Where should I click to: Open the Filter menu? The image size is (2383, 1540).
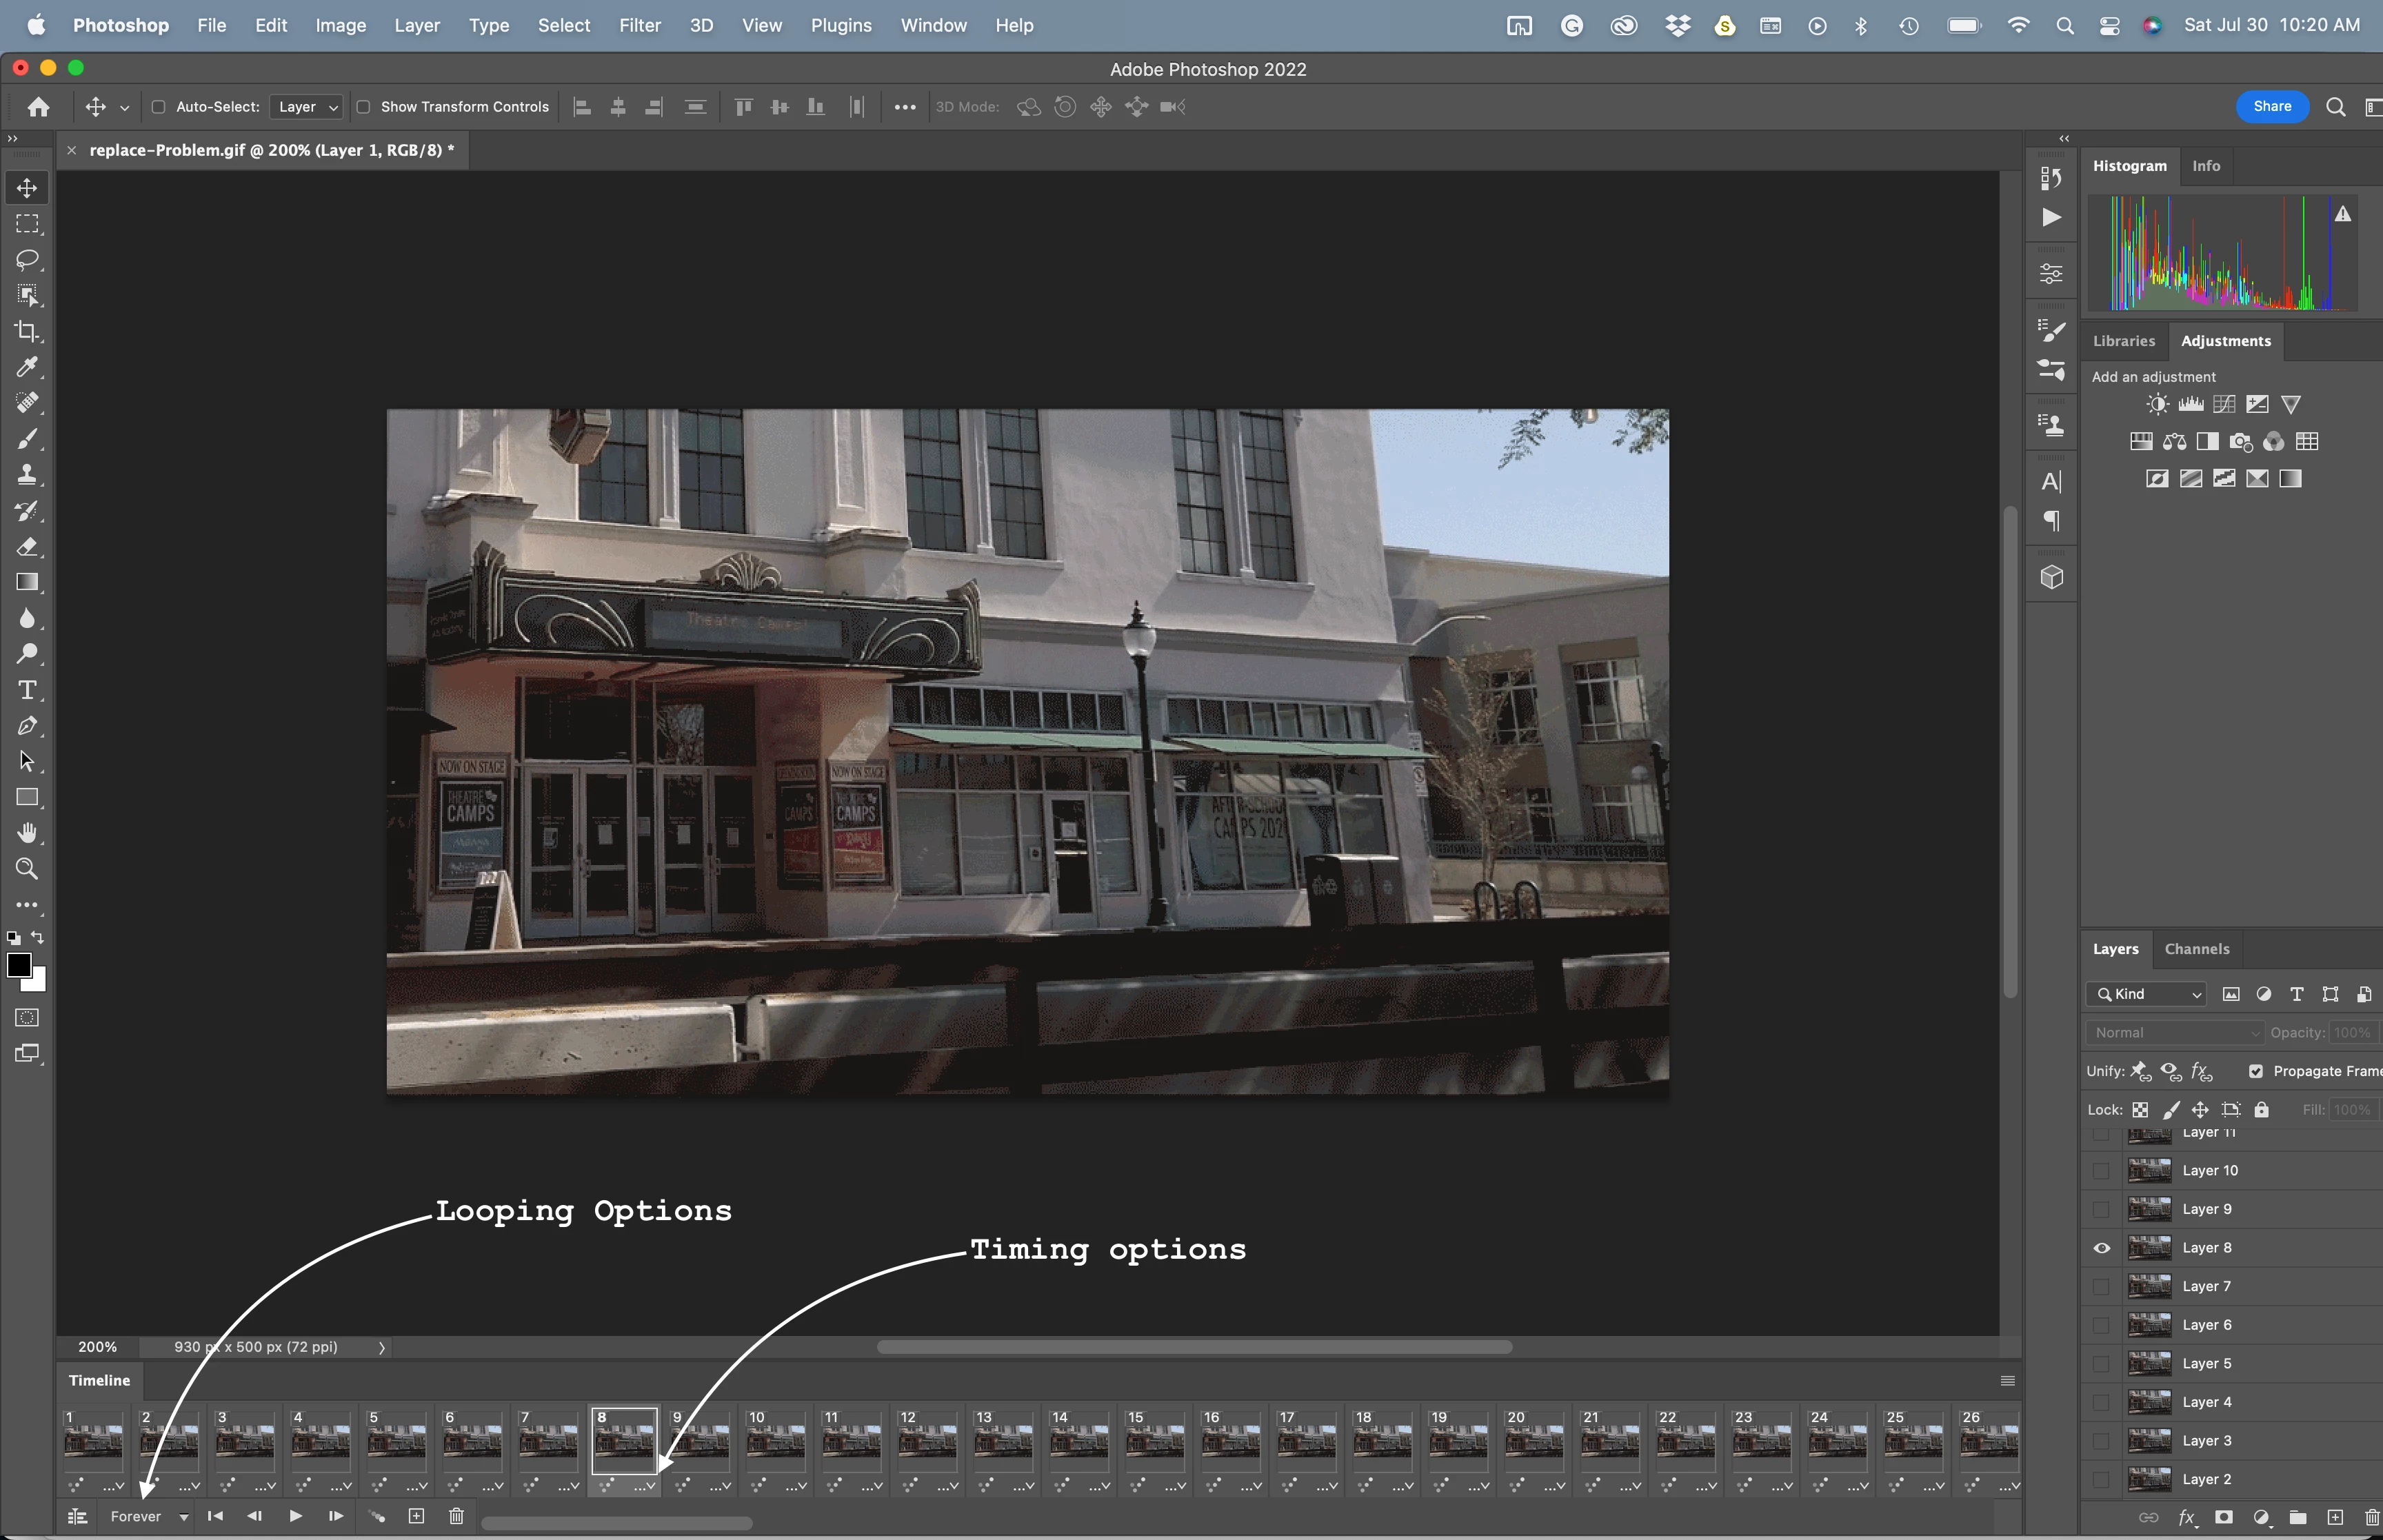[x=639, y=25]
